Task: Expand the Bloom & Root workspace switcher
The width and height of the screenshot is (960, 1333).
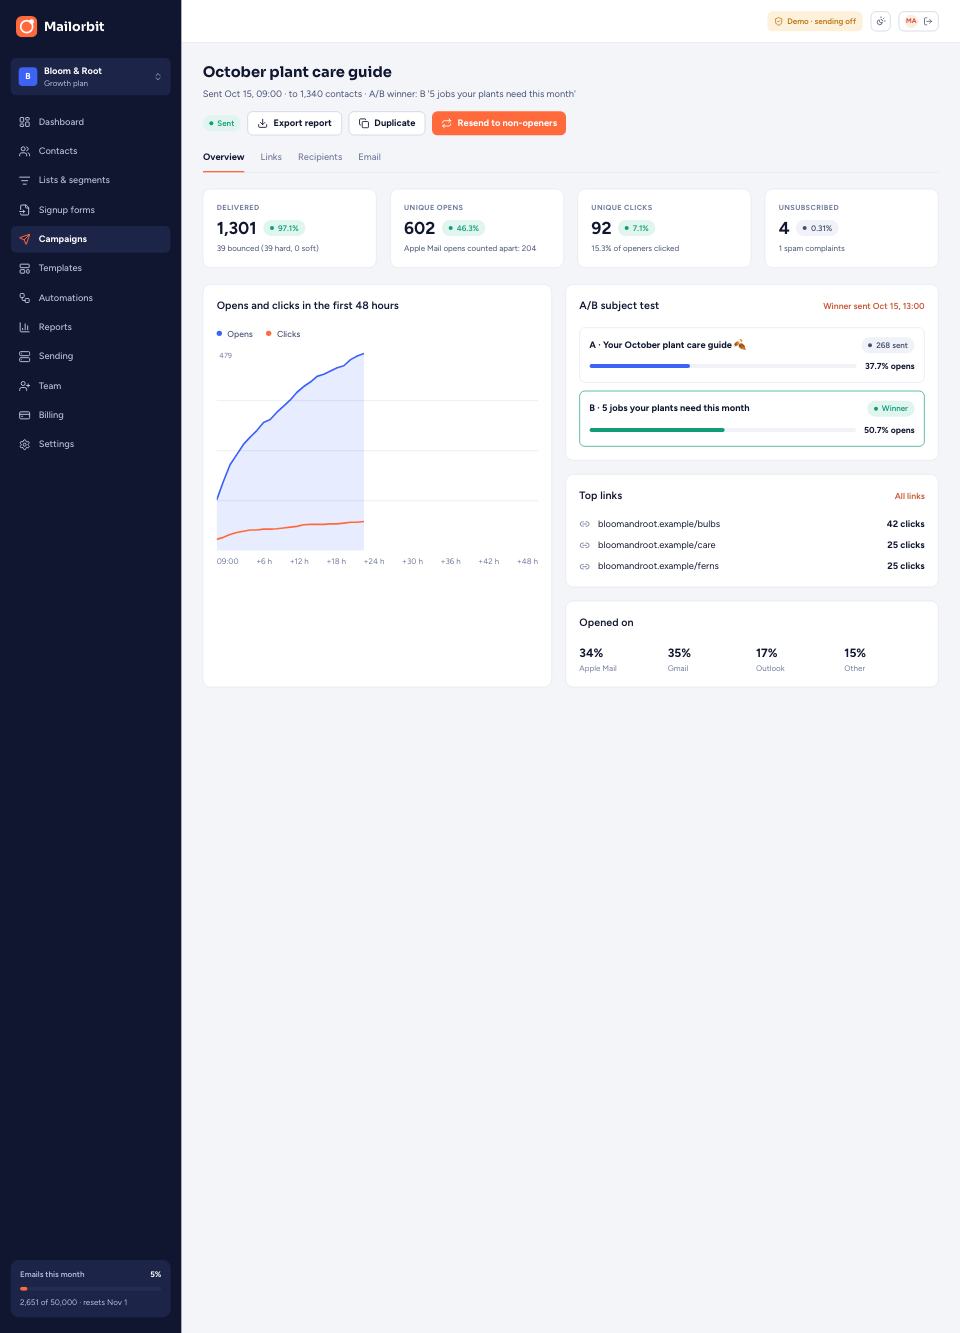Action: (x=90, y=77)
